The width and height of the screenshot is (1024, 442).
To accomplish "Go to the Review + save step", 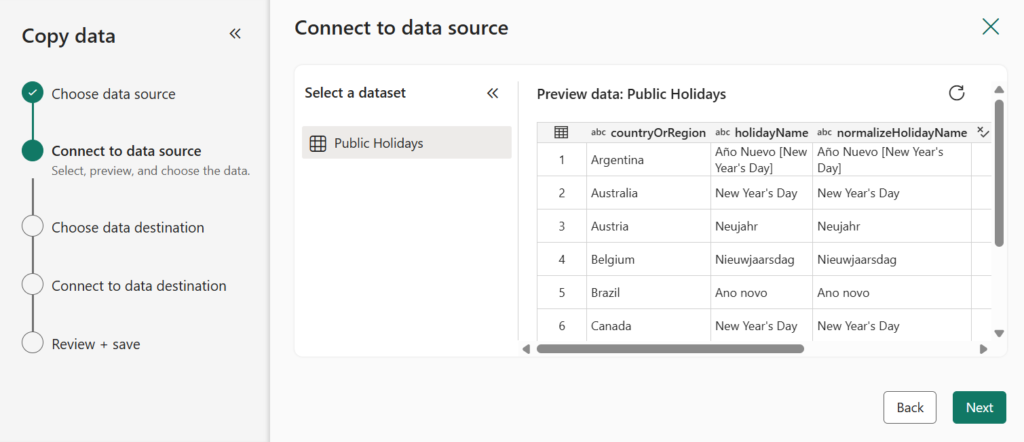I will 96,344.
